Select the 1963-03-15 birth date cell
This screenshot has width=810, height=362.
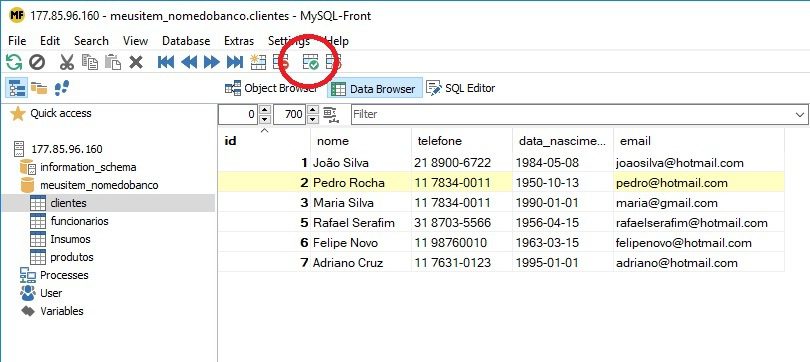point(563,243)
